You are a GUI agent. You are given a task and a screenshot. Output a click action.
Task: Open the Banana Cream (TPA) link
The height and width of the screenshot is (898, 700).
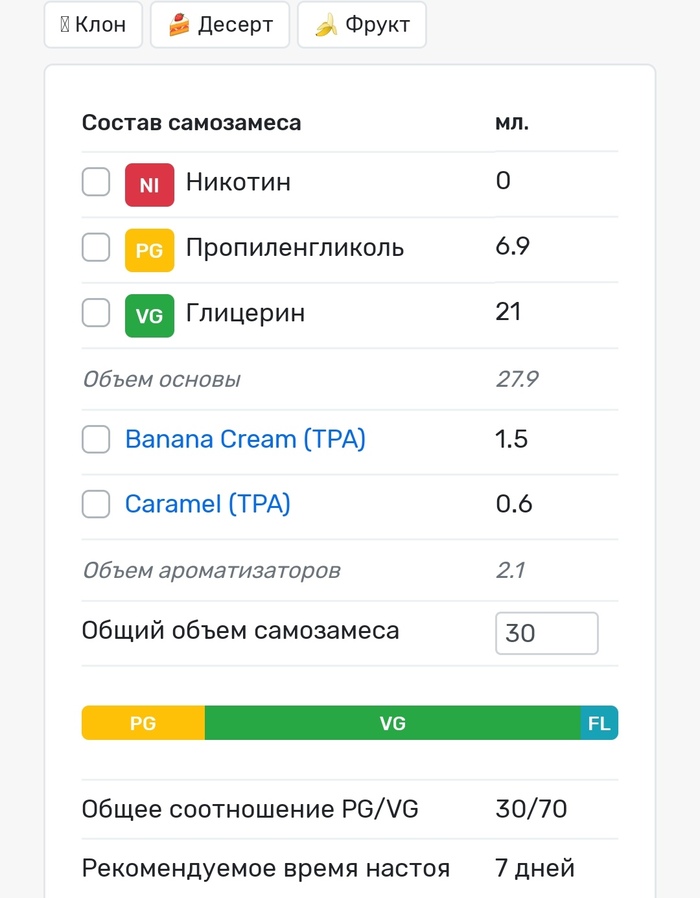coord(245,439)
